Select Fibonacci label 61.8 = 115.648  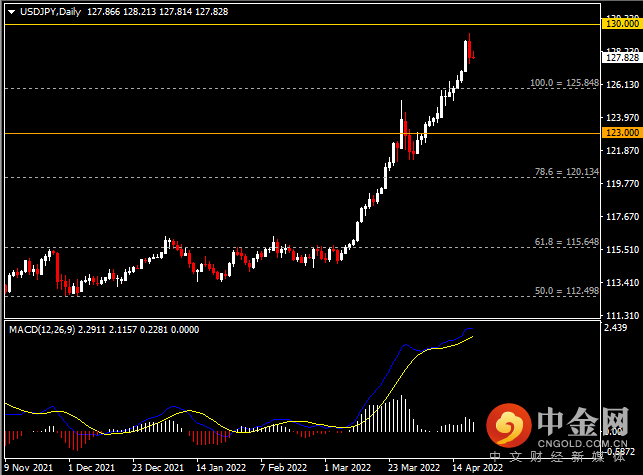pyautogui.click(x=567, y=242)
